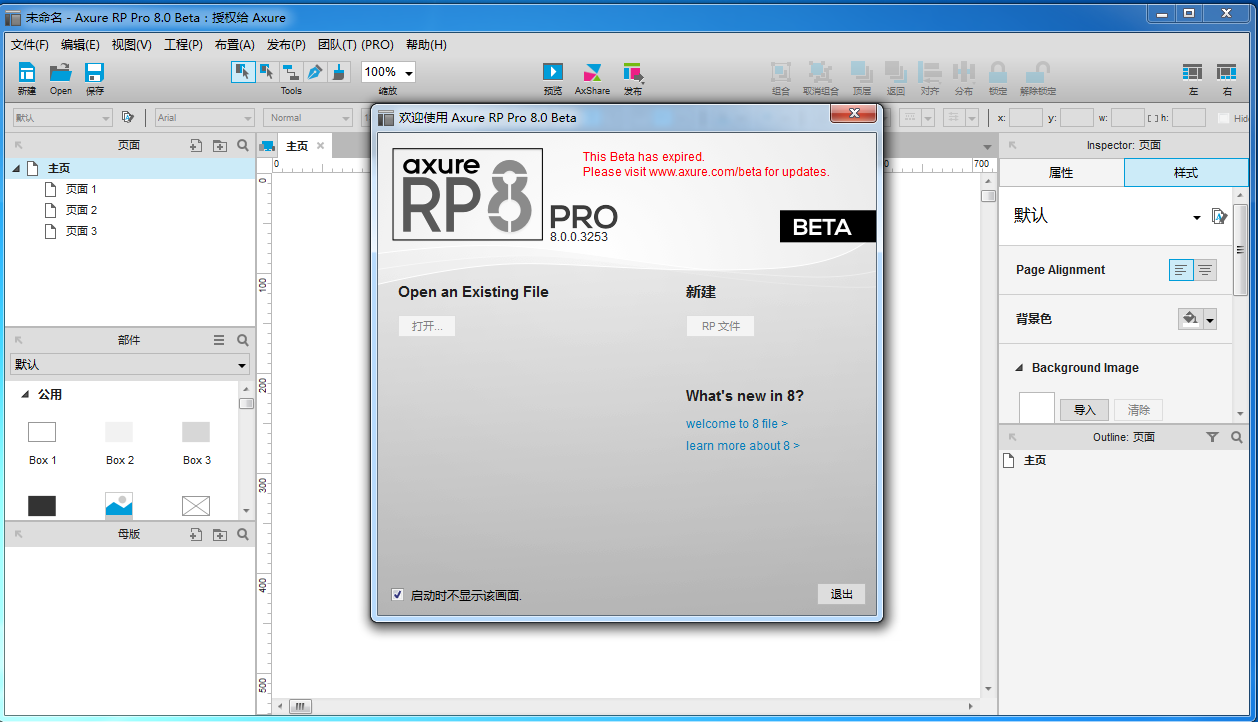The image size is (1258, 722).
Task: Switch to the 属性 tab in Inspector
Action: (1061, 173)
